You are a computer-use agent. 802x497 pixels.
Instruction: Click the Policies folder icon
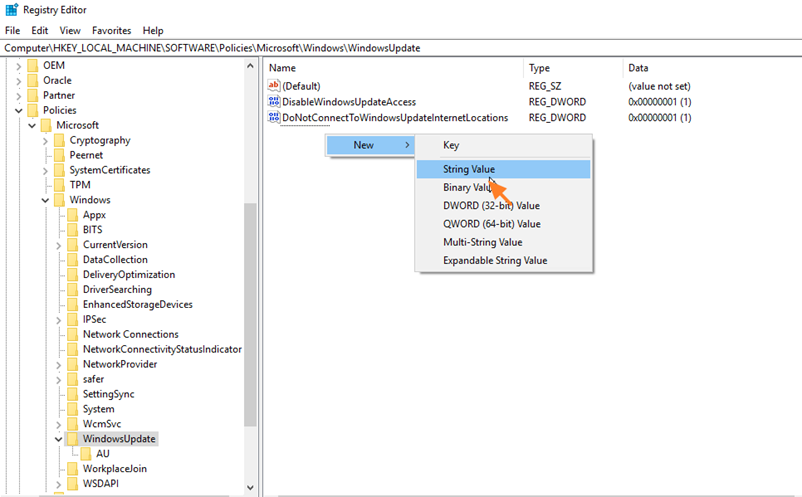pos(33,110)
